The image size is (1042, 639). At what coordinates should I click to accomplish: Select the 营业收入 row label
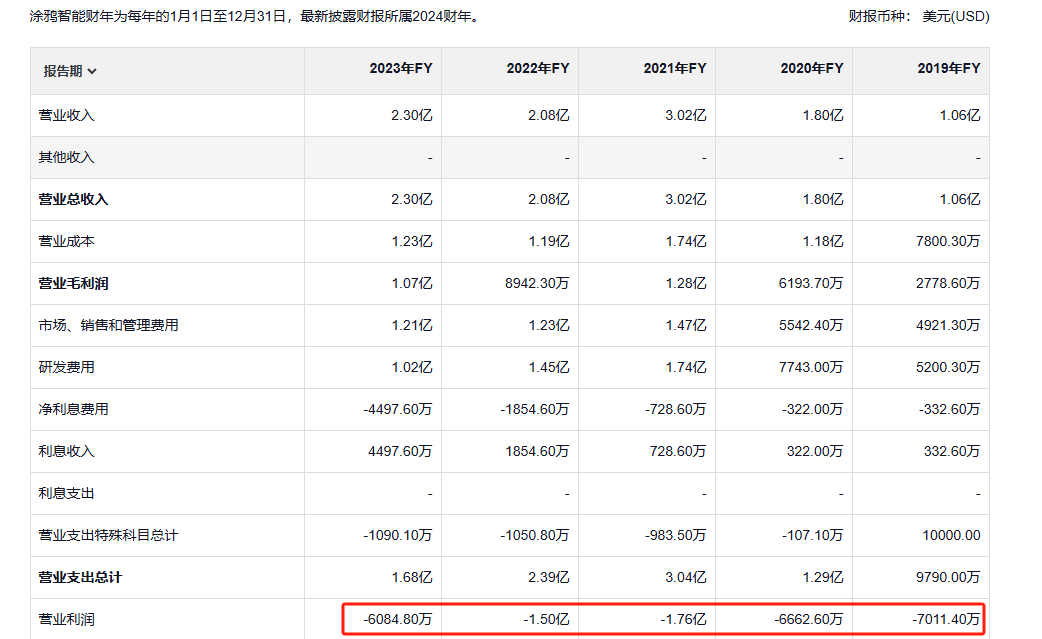click(66, 116)
